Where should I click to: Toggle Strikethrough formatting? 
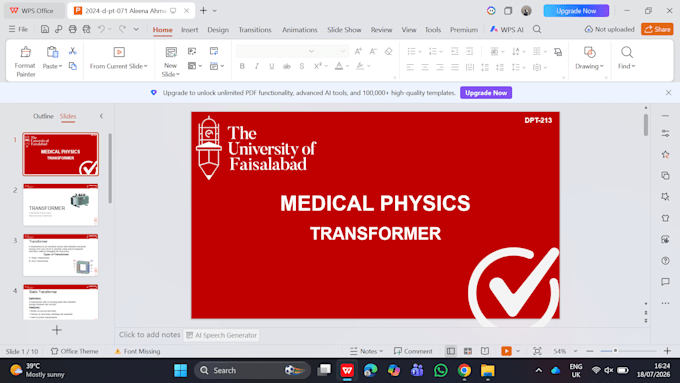click(287, 66)
